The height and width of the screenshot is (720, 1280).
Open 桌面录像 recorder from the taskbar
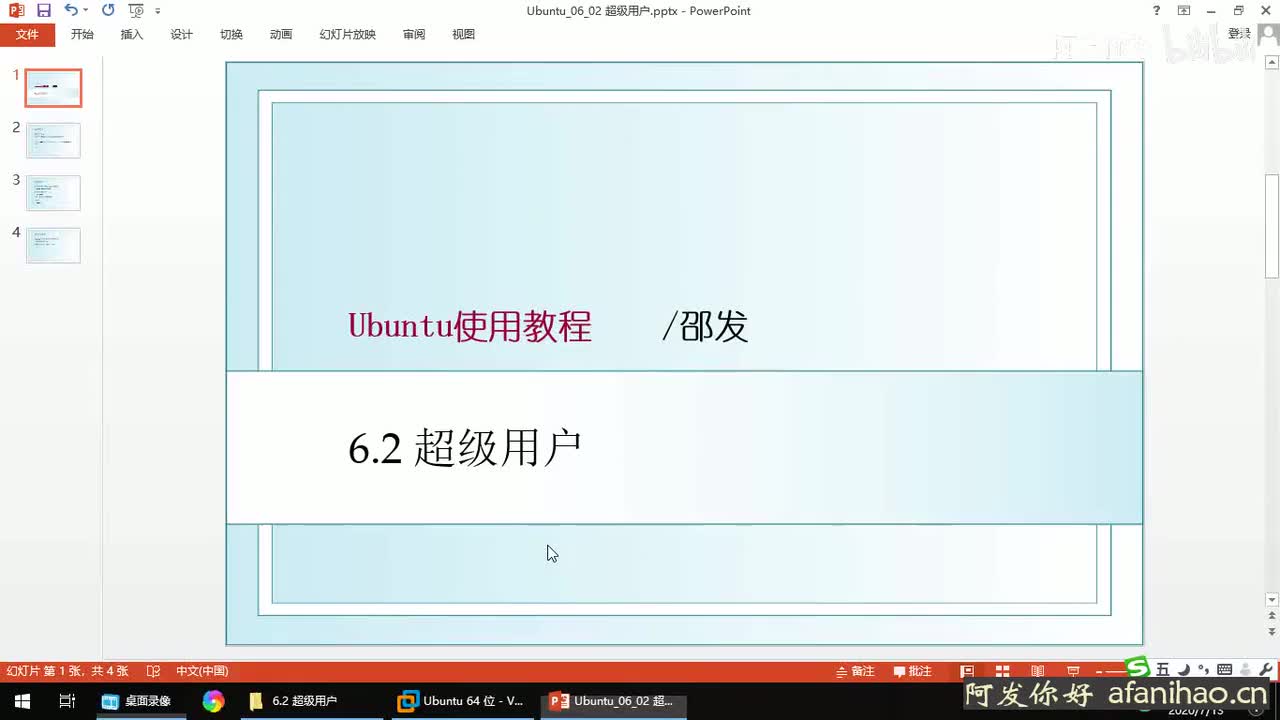(138, 701)
